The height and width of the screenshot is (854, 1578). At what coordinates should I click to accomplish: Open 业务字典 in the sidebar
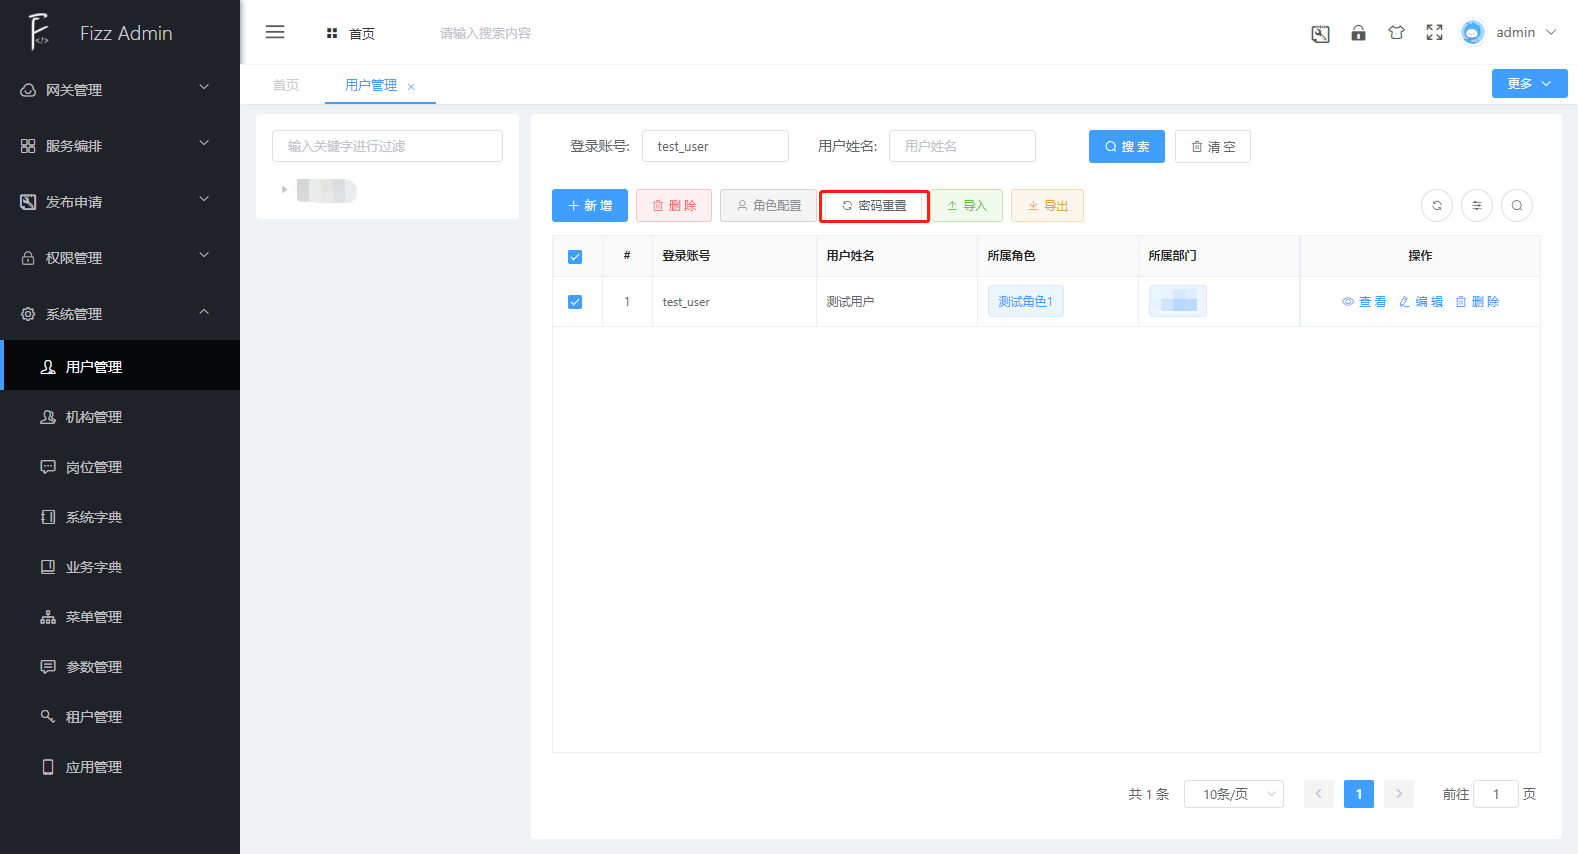tap(120, 567)
